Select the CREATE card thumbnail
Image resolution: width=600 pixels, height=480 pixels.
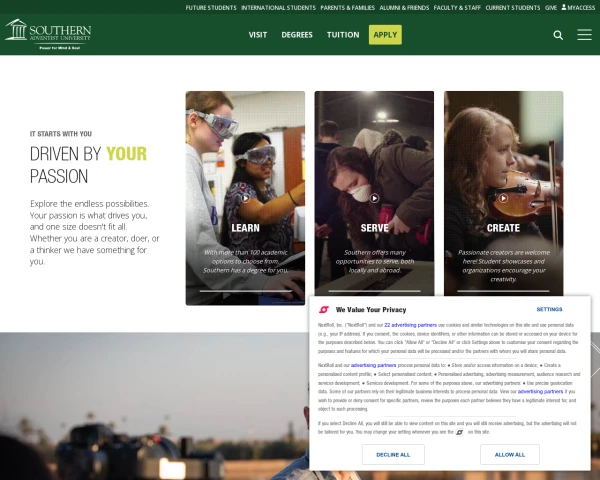[x=504, y=194]
